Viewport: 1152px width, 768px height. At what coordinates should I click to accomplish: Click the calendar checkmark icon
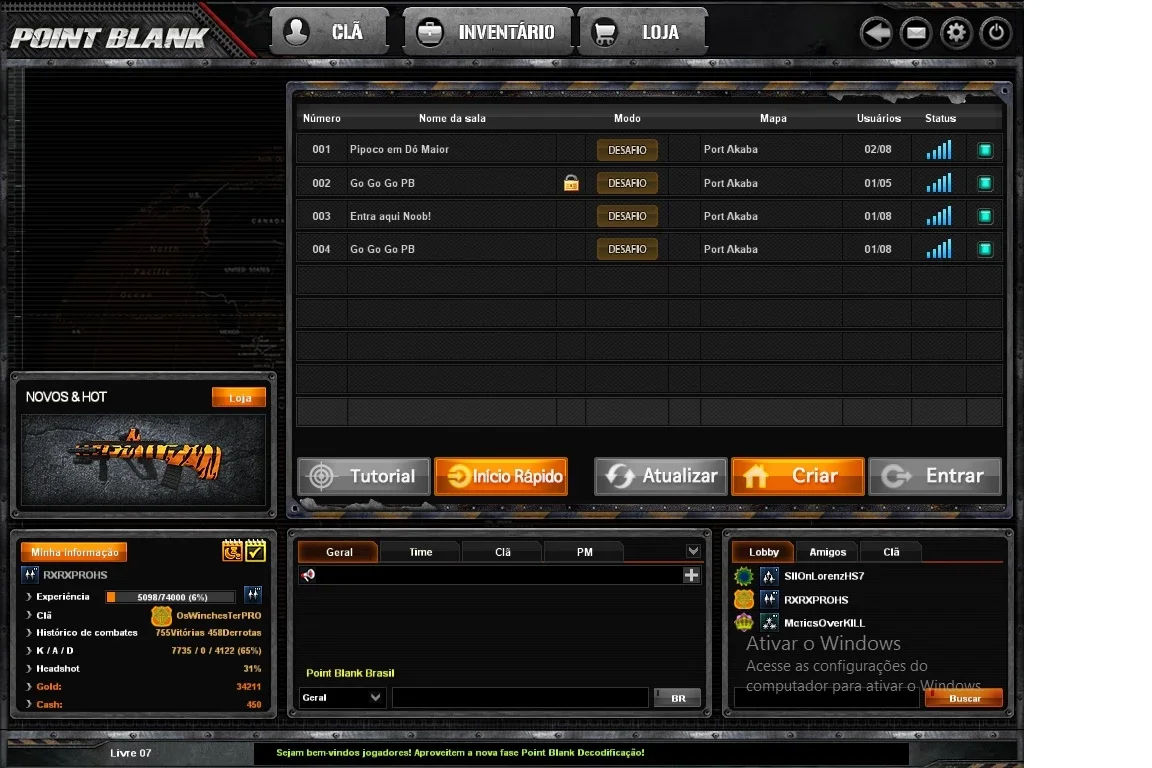pos(255,550)
